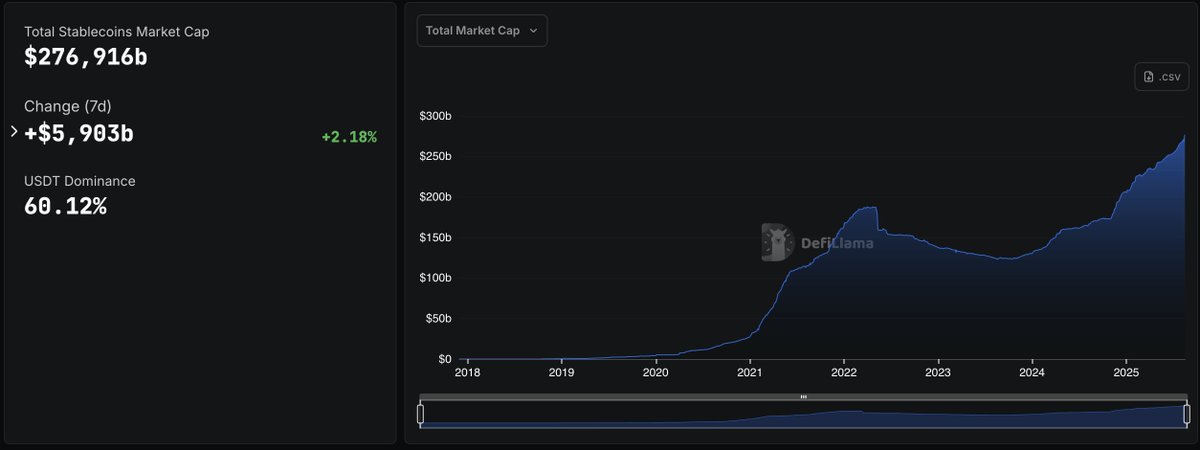The image size is (1200, 450).
Task: Click the 2024 label on the time axis
Action: point(1032,373)
